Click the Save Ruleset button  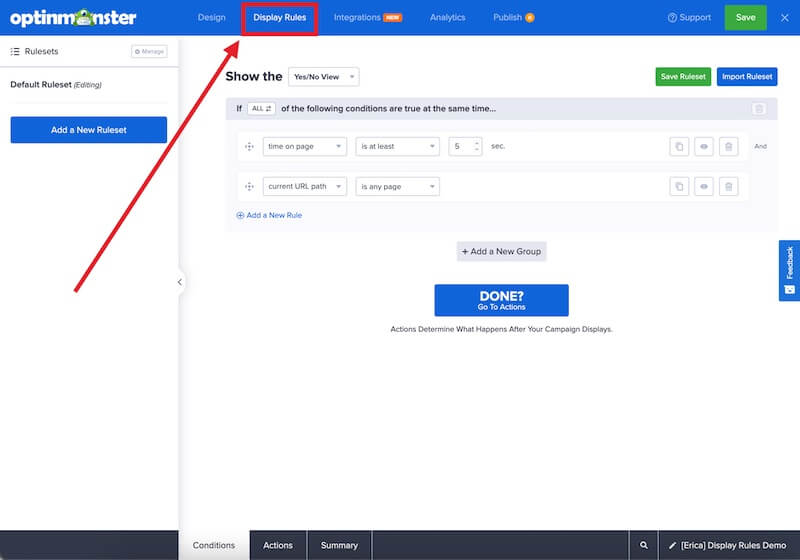[x=683, y=77]
